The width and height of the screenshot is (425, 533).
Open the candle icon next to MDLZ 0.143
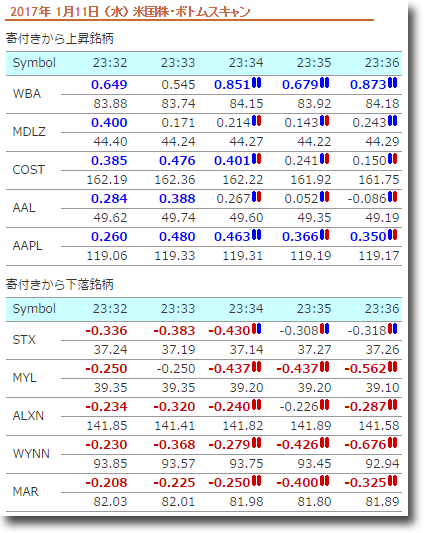coord(324,121)
